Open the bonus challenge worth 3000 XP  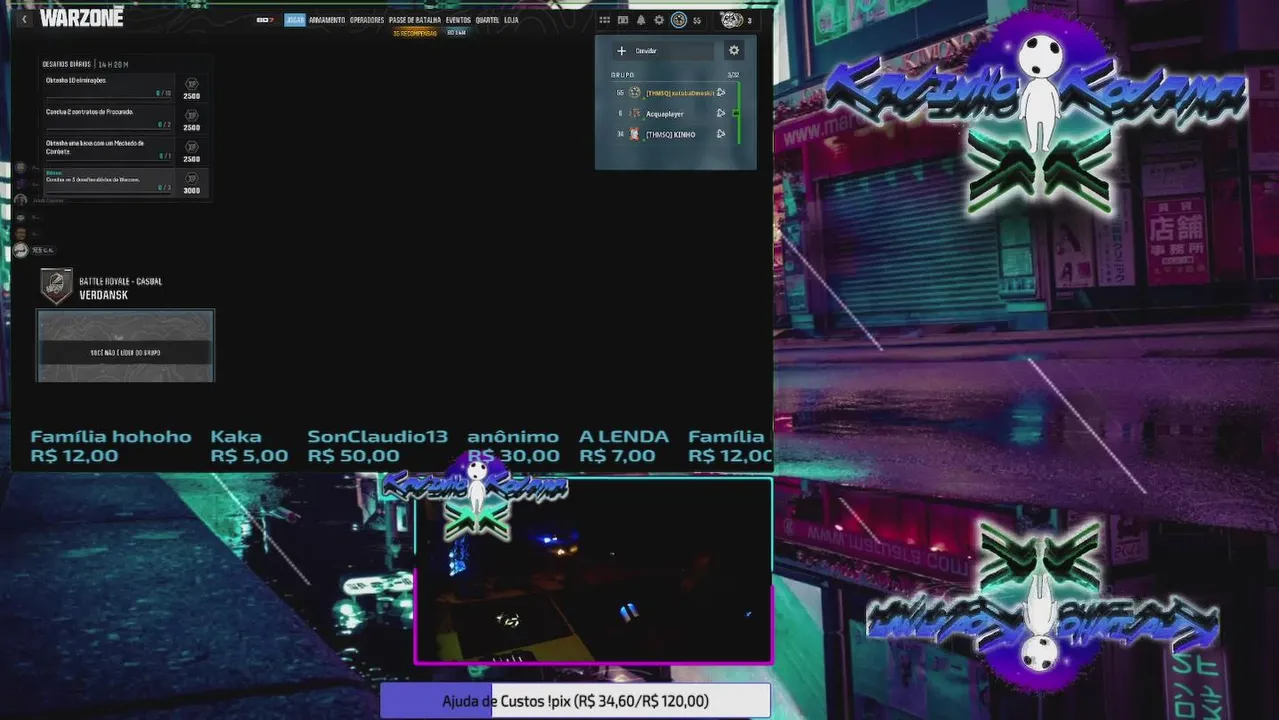tap(109, 181)
